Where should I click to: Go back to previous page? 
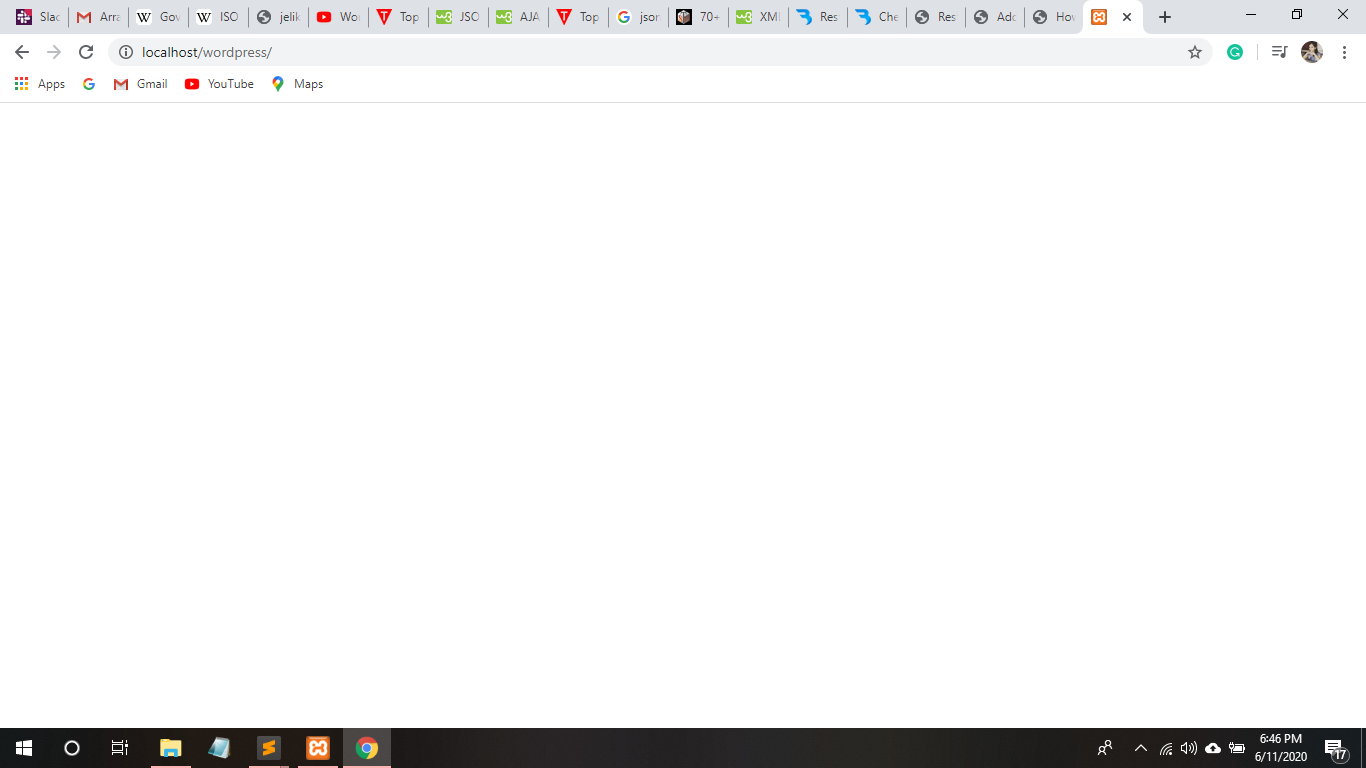(22, 52)
